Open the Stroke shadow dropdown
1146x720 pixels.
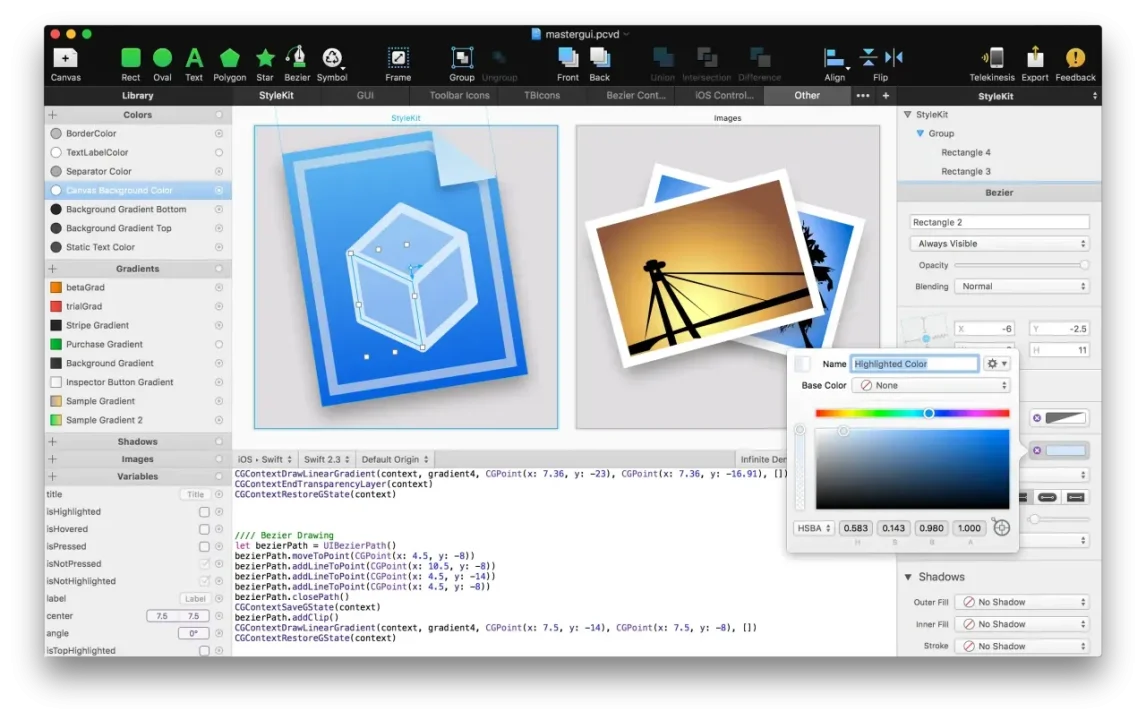(1022, 646)
